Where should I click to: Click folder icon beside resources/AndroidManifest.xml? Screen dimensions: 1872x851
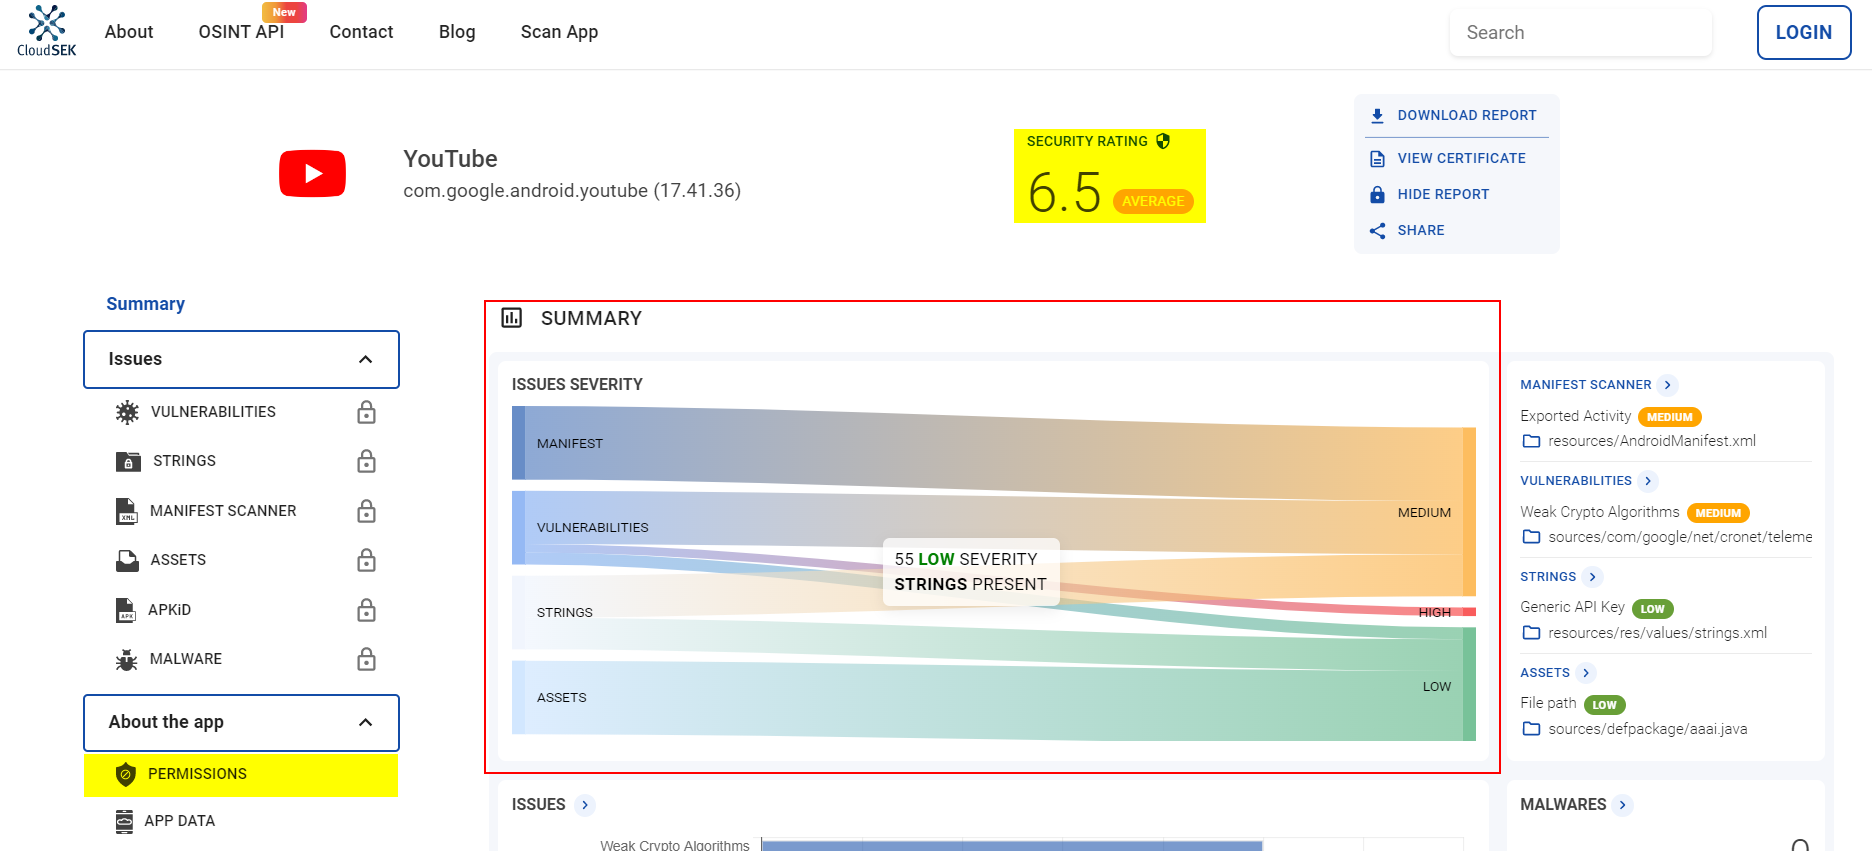(1531, 441)
